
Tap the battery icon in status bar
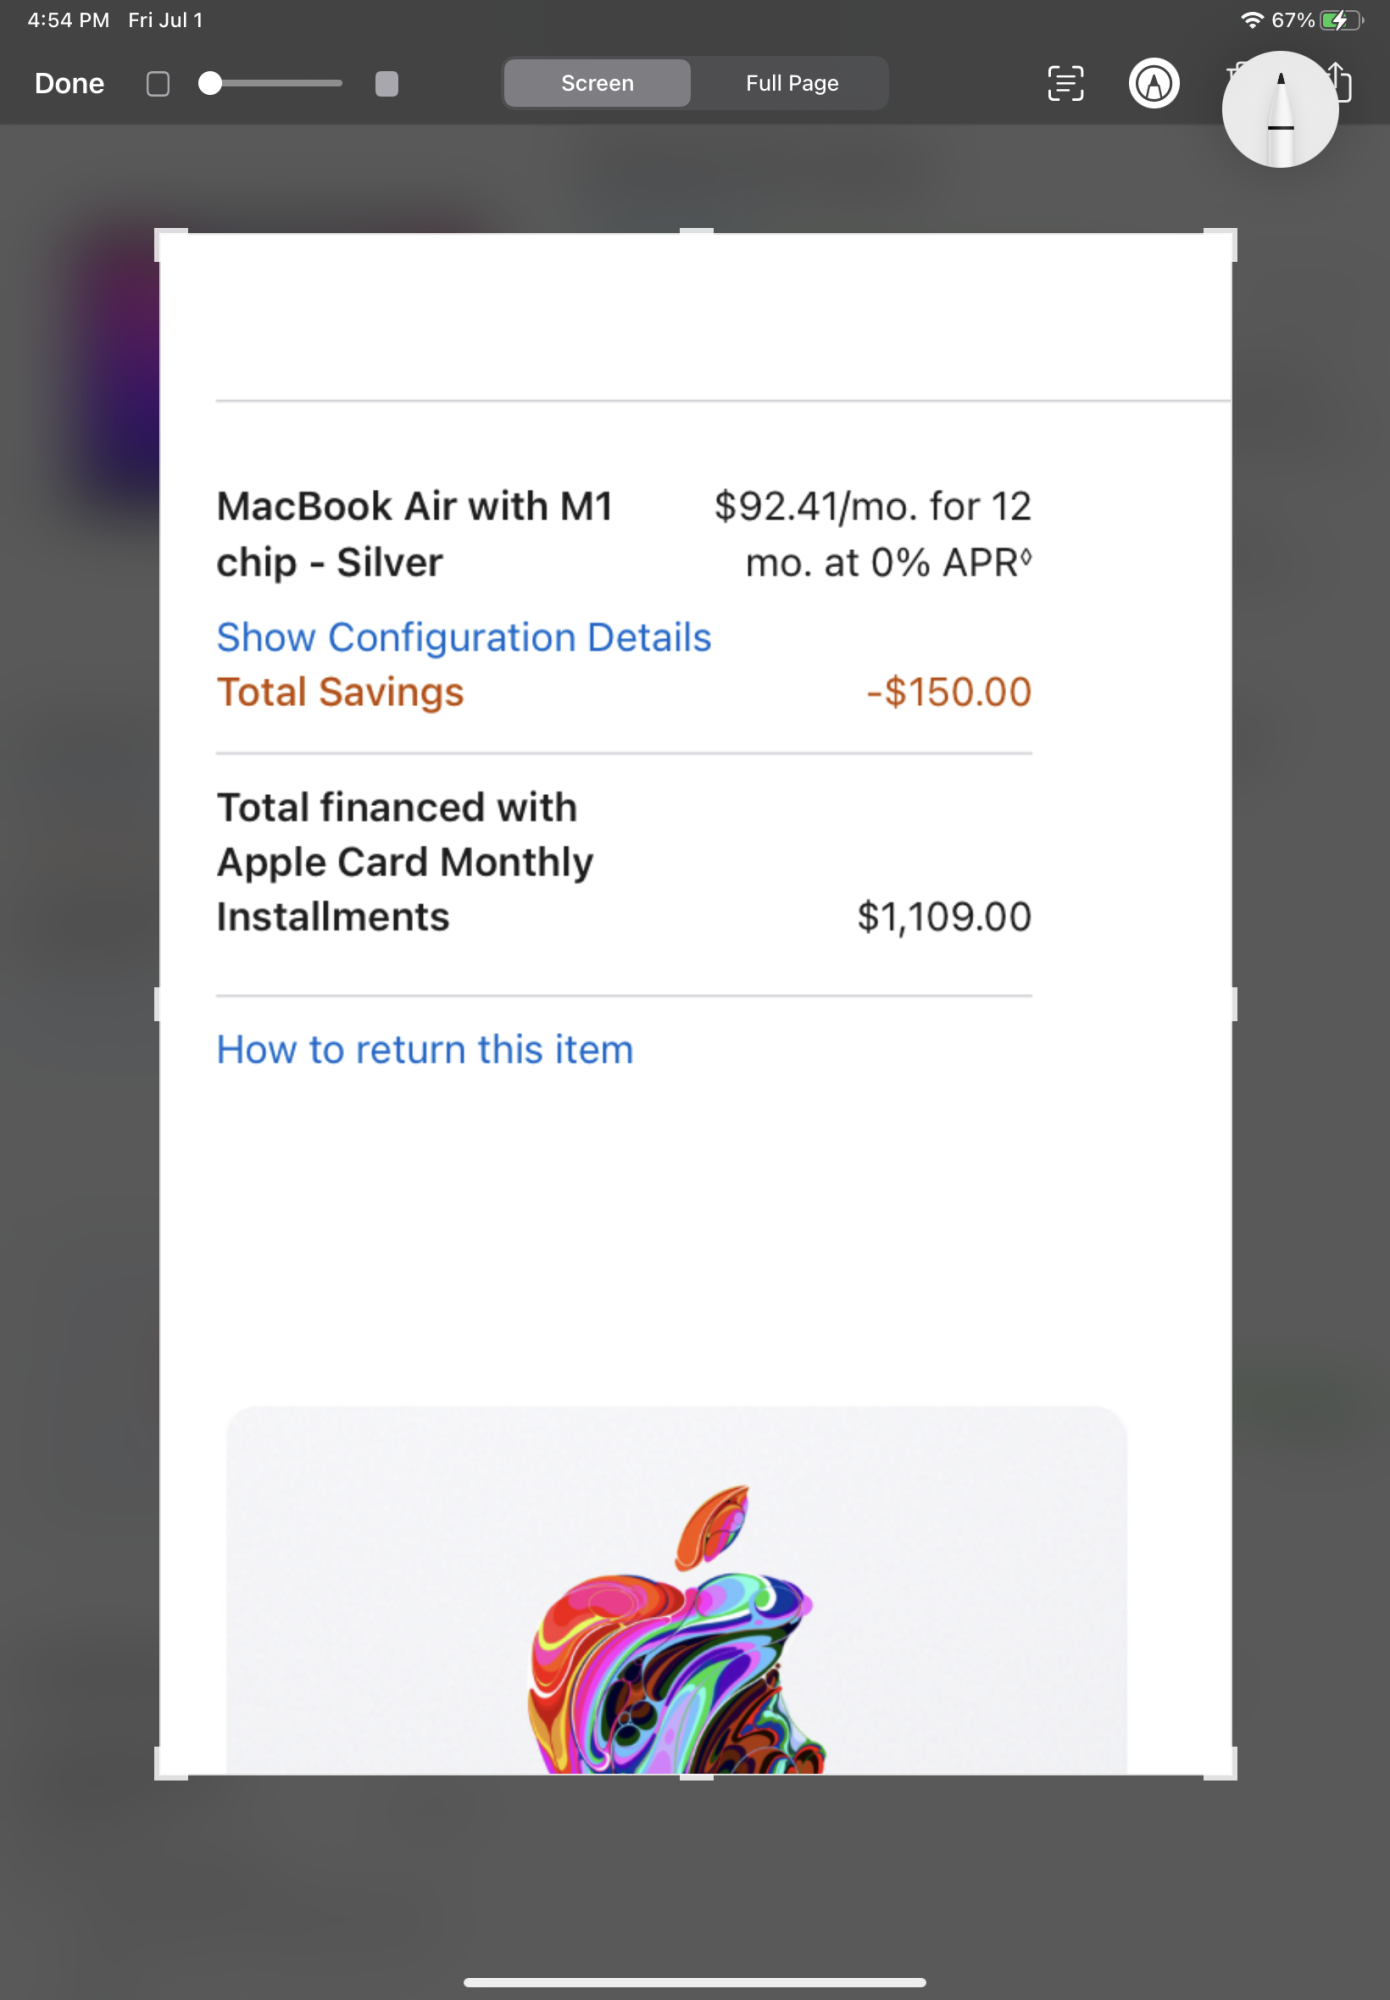pos(1340,20)
